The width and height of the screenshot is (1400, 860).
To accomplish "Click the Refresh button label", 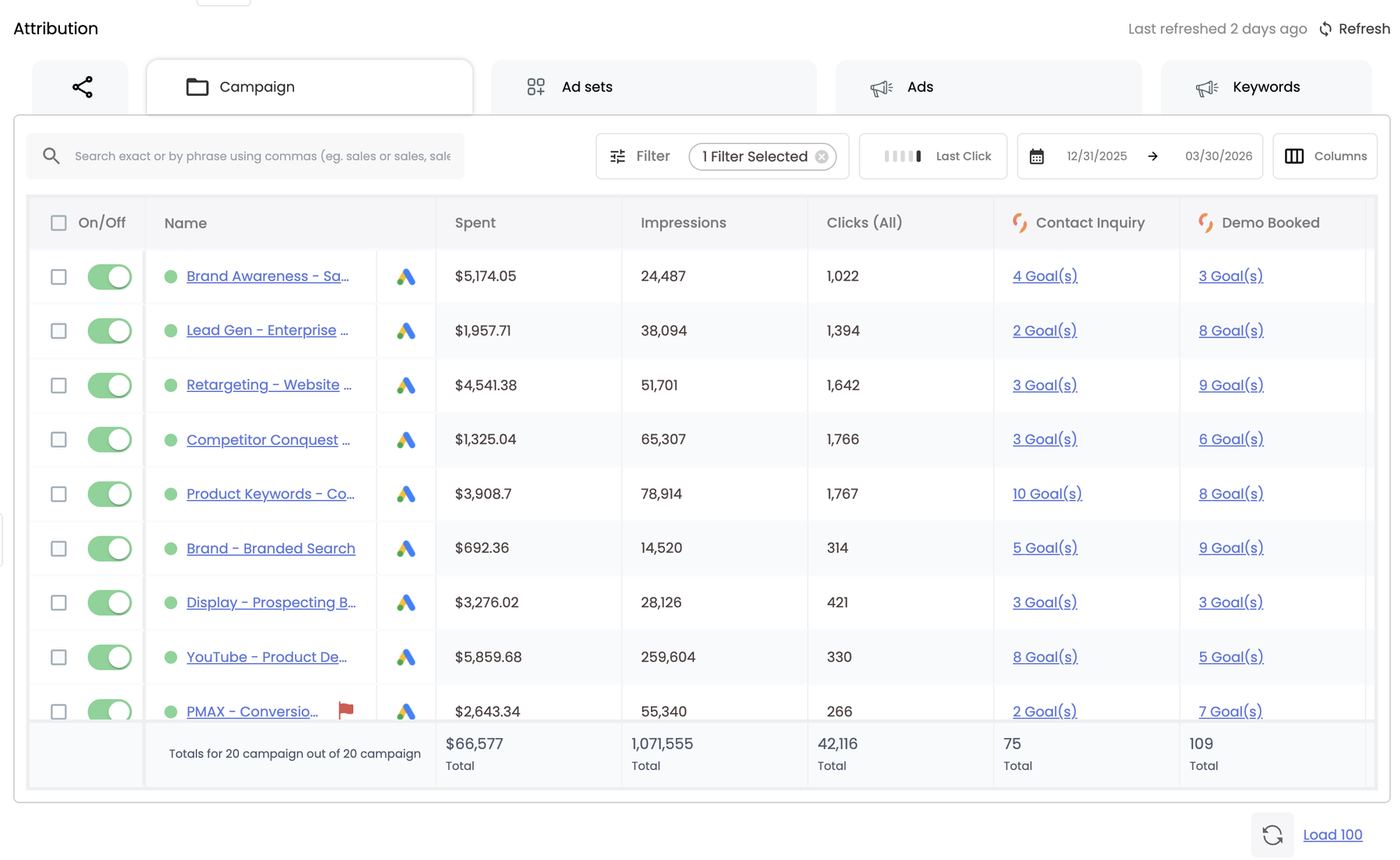I will coord(1364,29).
